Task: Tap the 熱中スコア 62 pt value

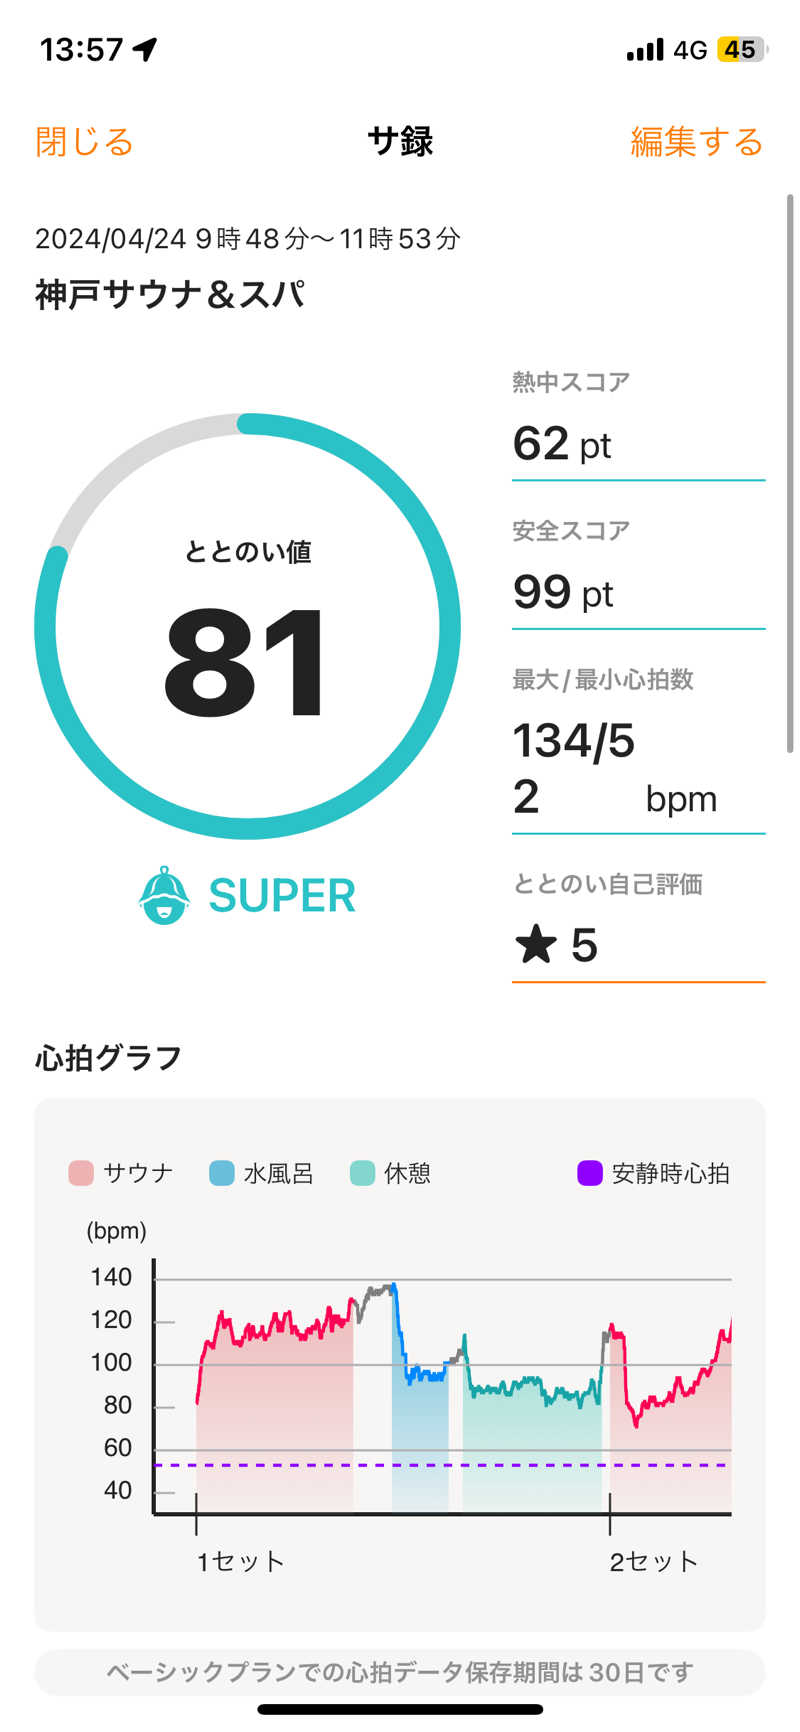Action: (x=562, y=444)
